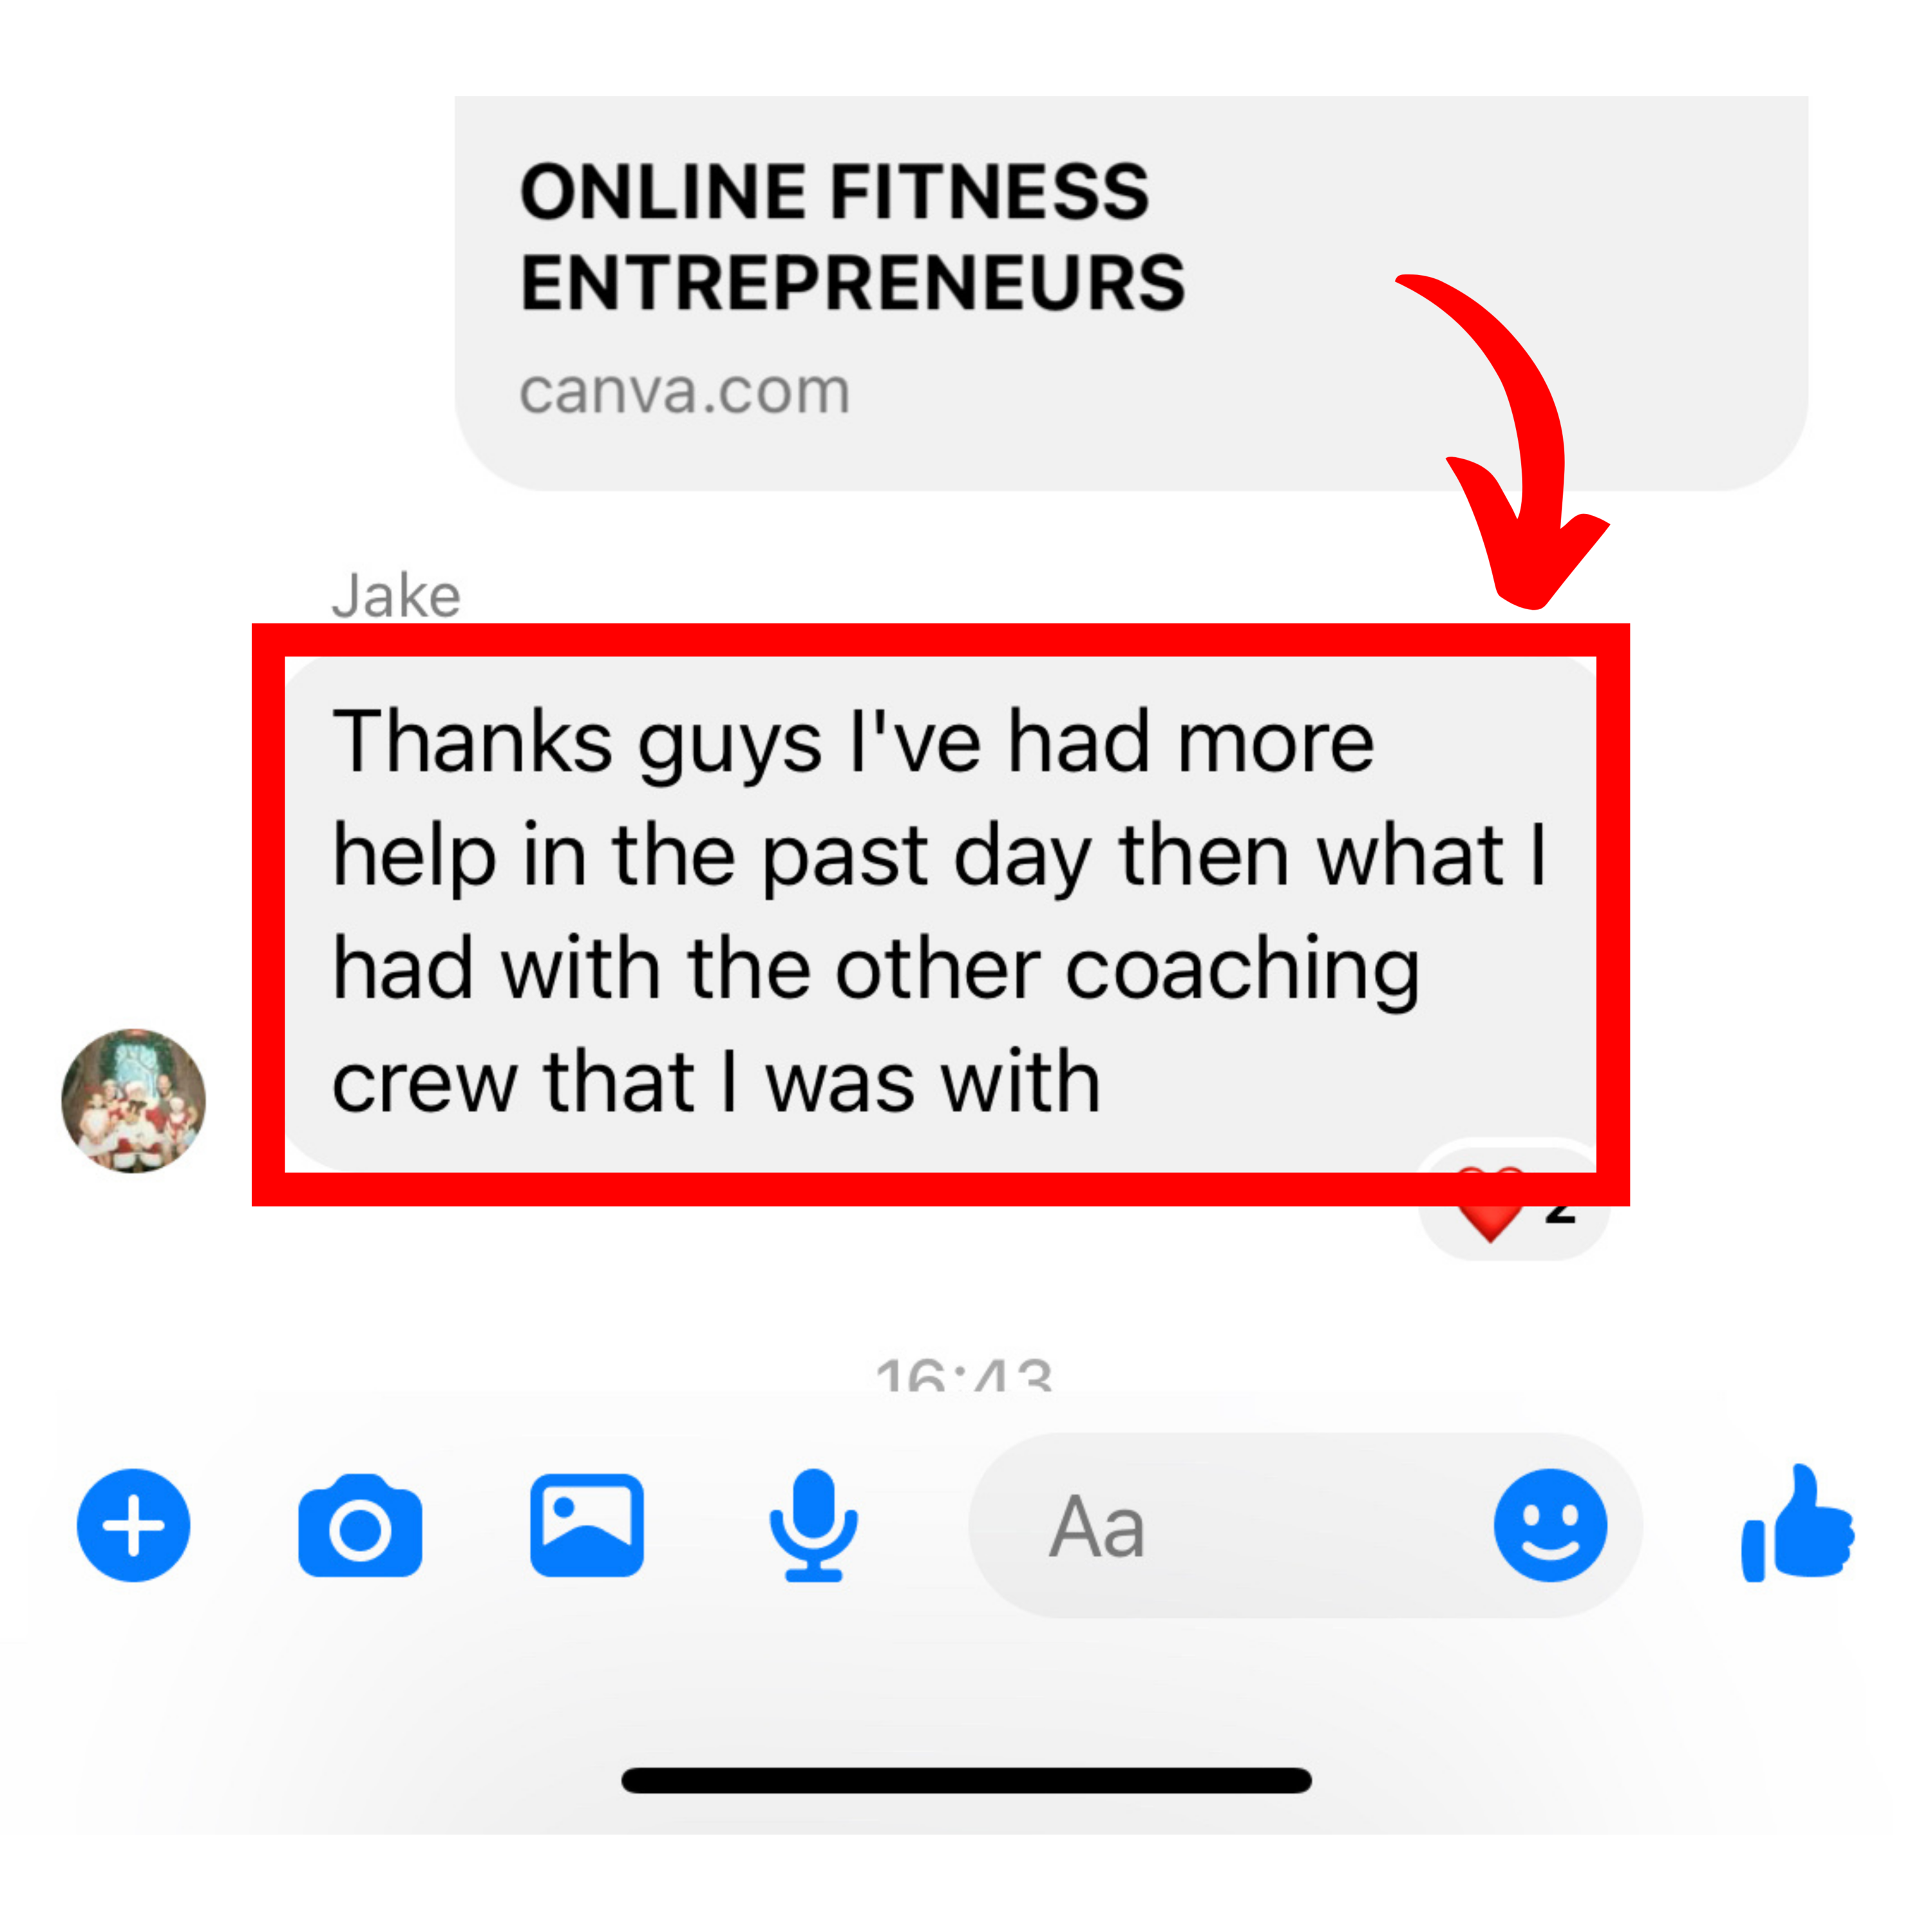View Jake's profile picture avatar

[x=133, y=1101]
